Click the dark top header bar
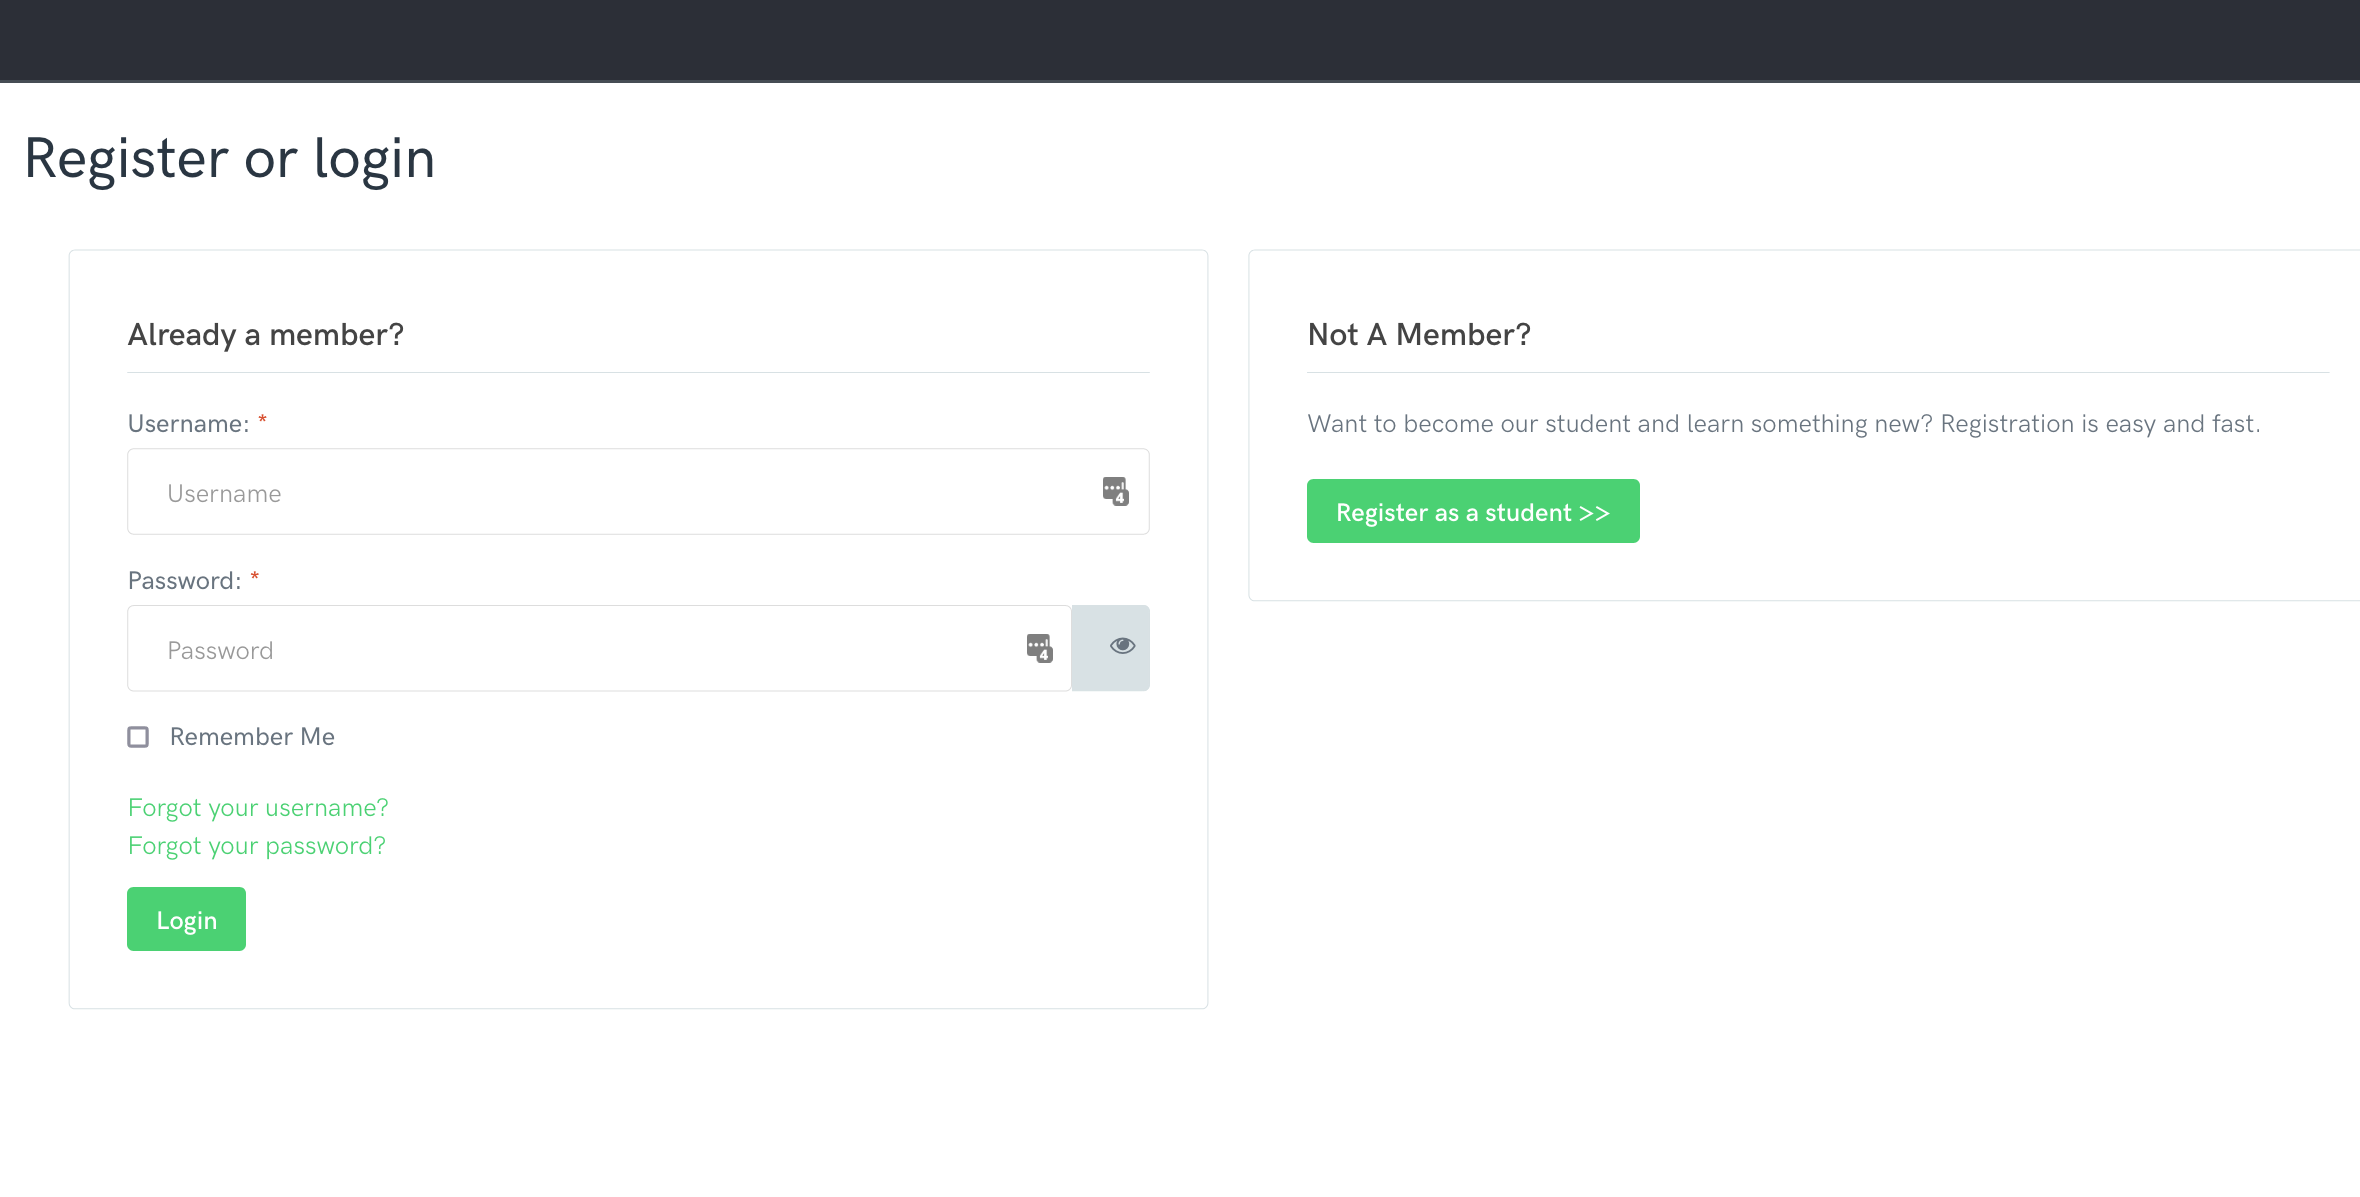Screen dimensions: 2360x1197 pyautogui.click(x=1180, y=40)
